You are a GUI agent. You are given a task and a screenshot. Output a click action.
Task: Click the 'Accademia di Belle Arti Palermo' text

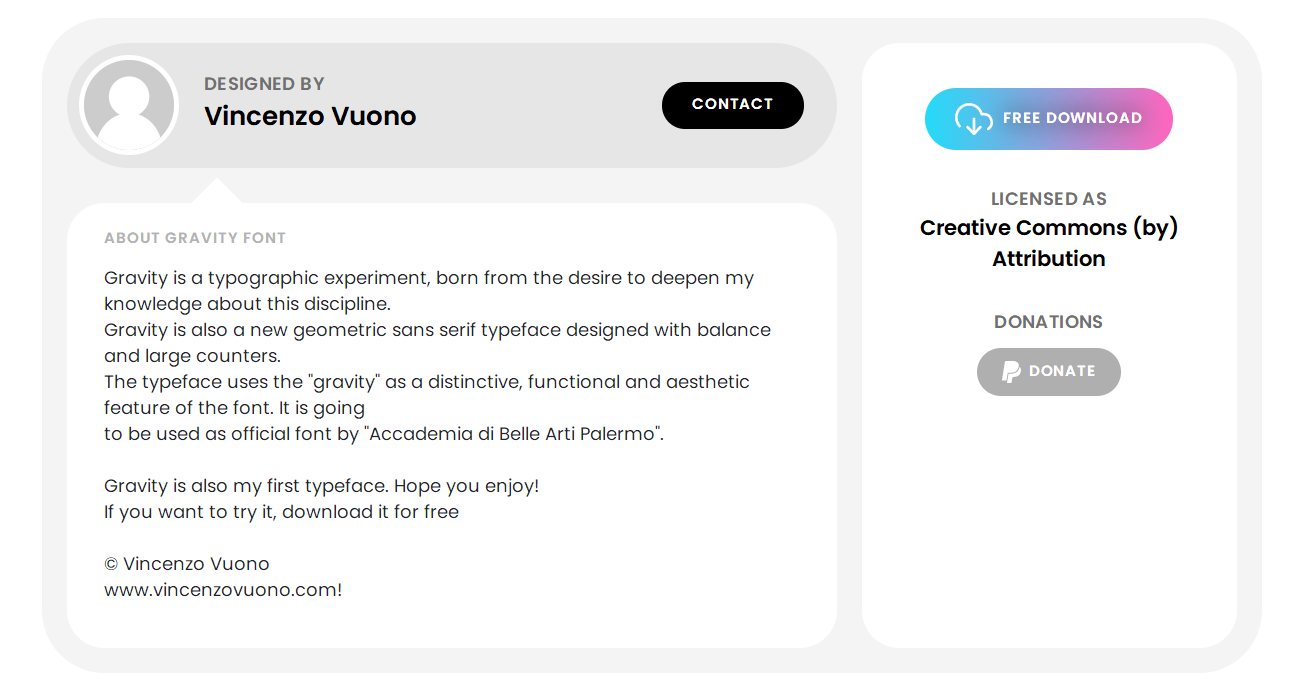click(511, 434)
